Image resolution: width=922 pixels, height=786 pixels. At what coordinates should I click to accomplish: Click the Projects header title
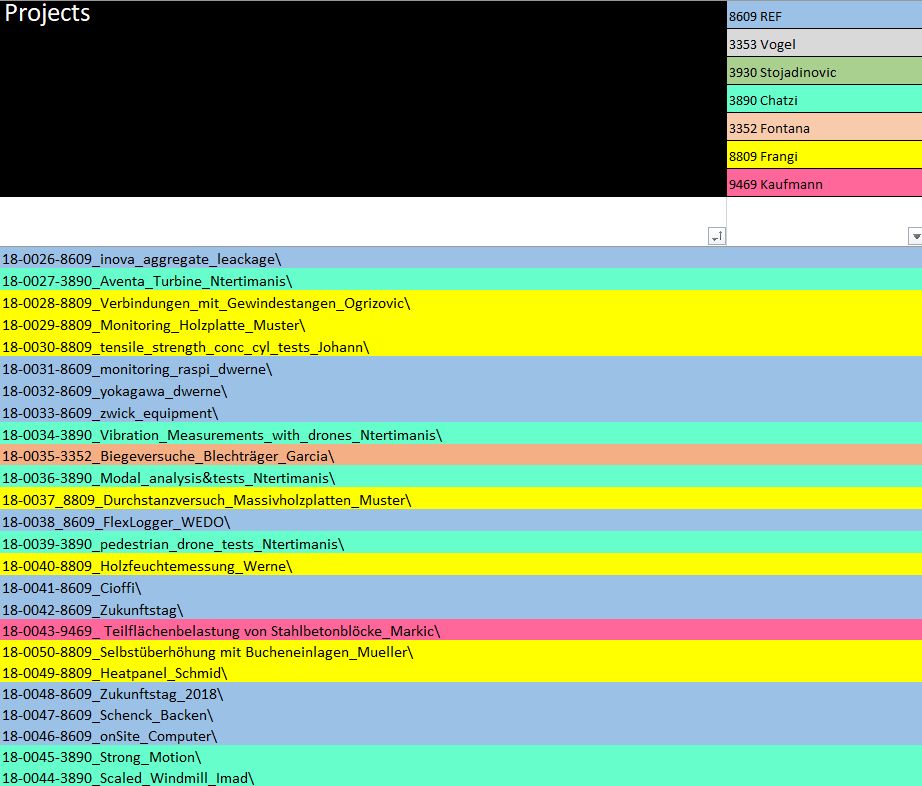pyautogui.click(x=48, y=13)
